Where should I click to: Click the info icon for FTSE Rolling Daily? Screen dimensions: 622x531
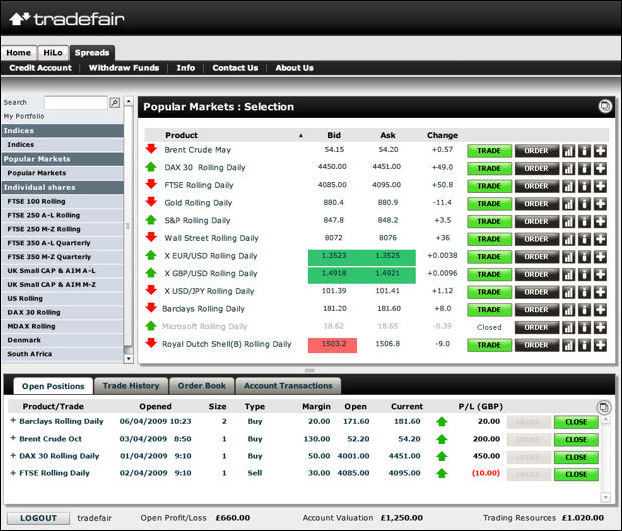584,185
